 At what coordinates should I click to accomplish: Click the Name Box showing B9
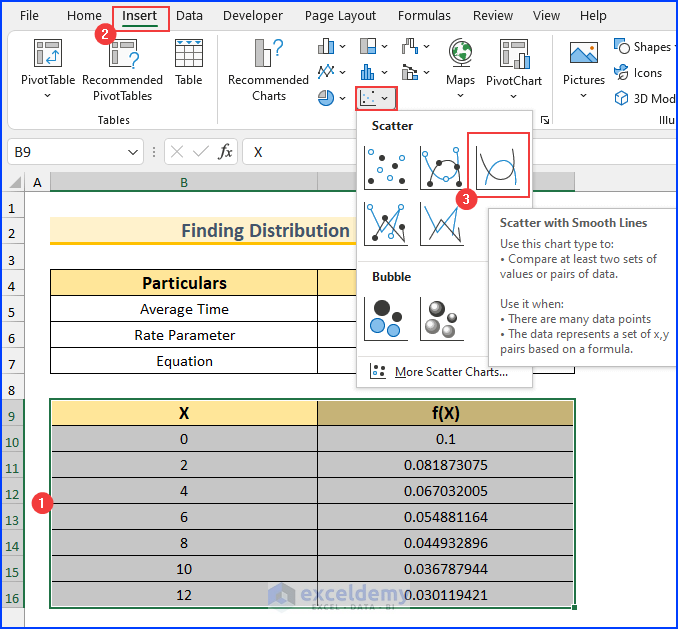point(75,152)
